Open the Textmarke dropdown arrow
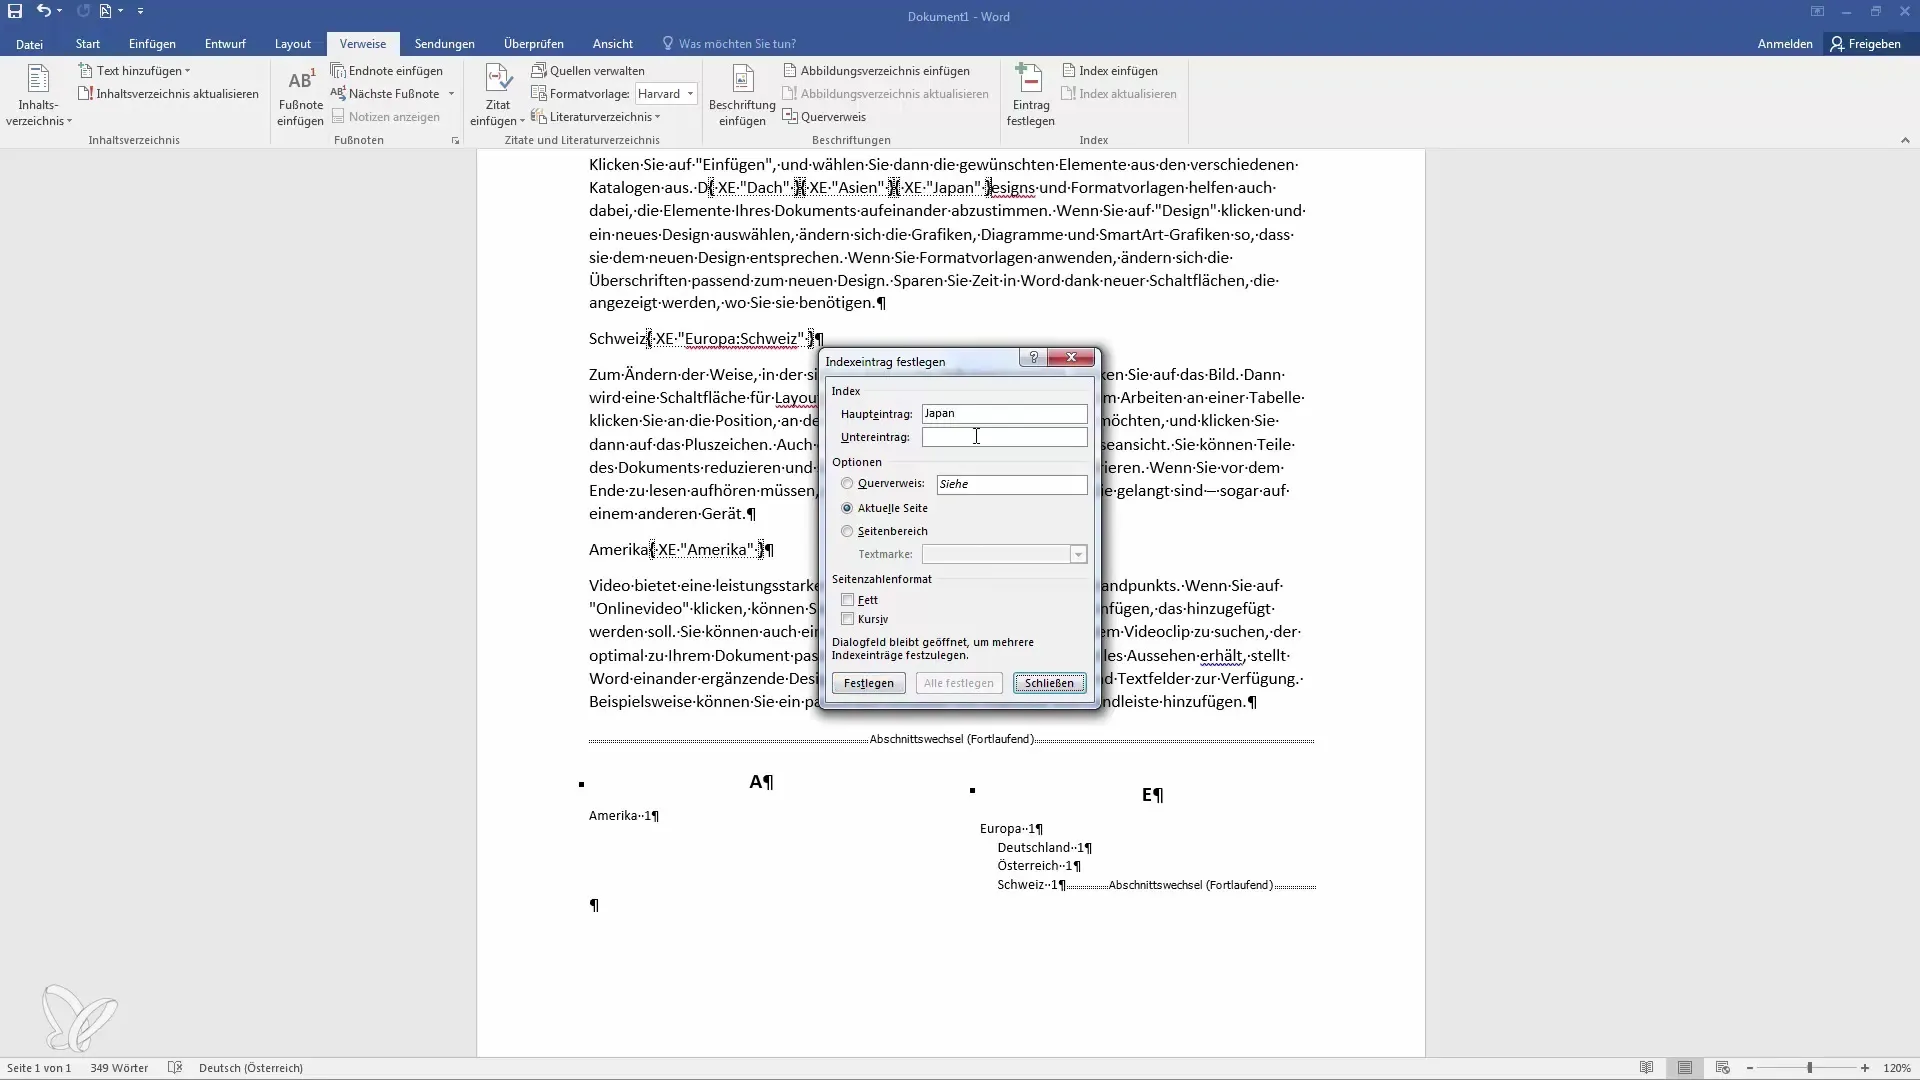The image size is (1920, 1080). 1078,554
